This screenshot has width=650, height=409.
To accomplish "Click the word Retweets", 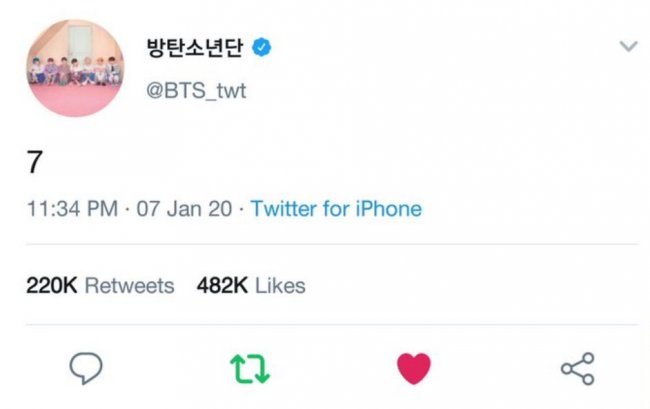I will pyautogui.click(x=129, y=286).
